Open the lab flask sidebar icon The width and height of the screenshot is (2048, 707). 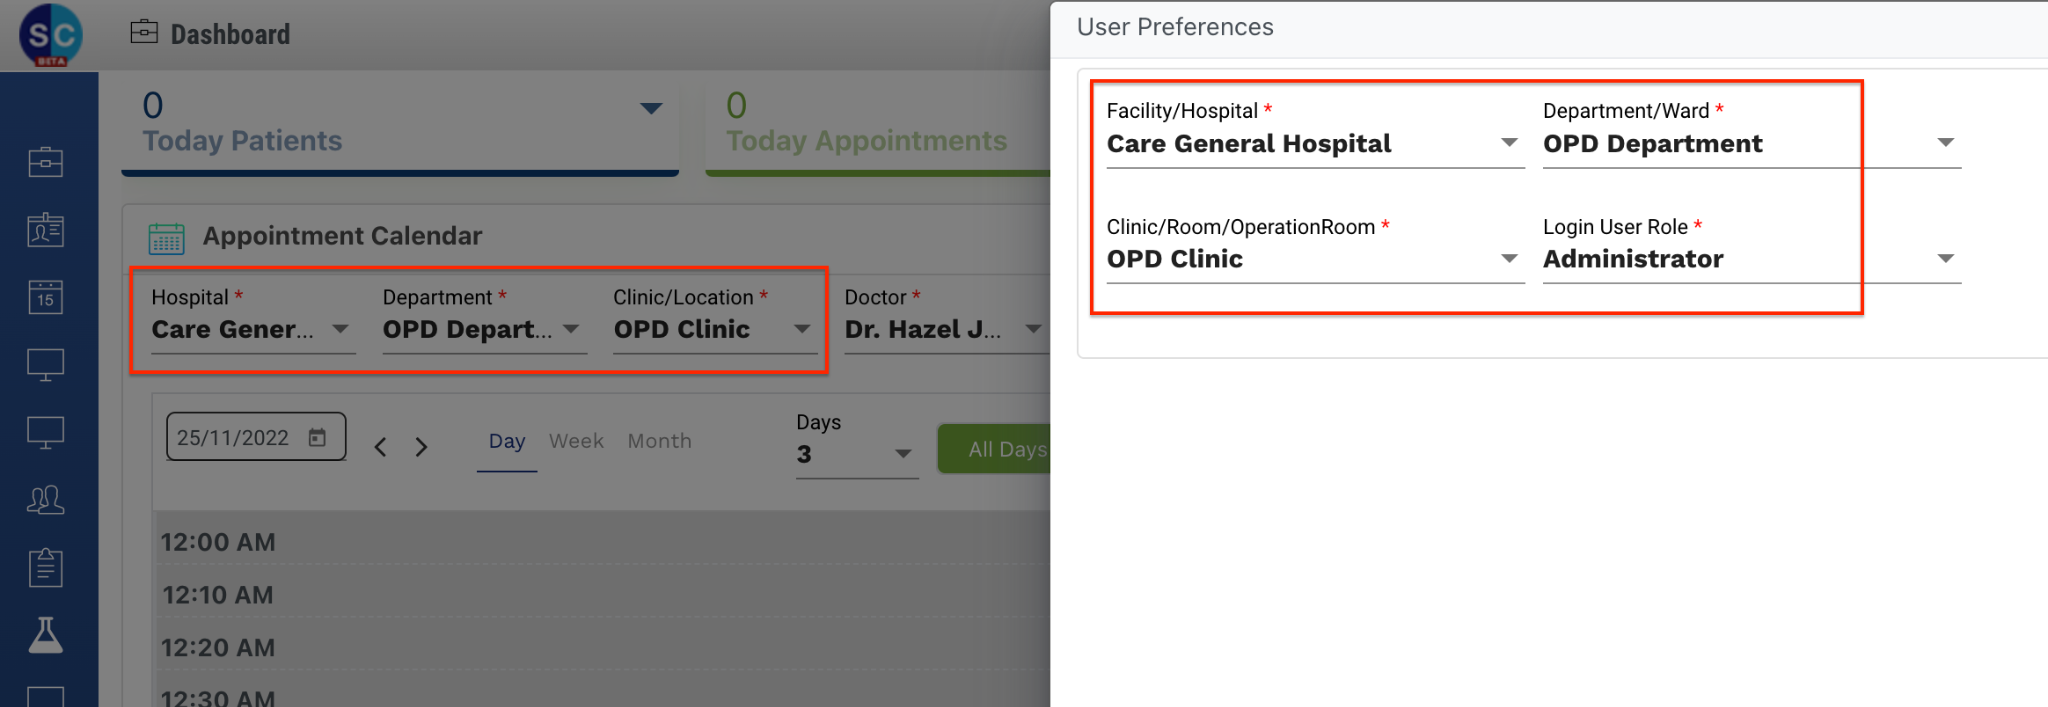coord(46,635)
